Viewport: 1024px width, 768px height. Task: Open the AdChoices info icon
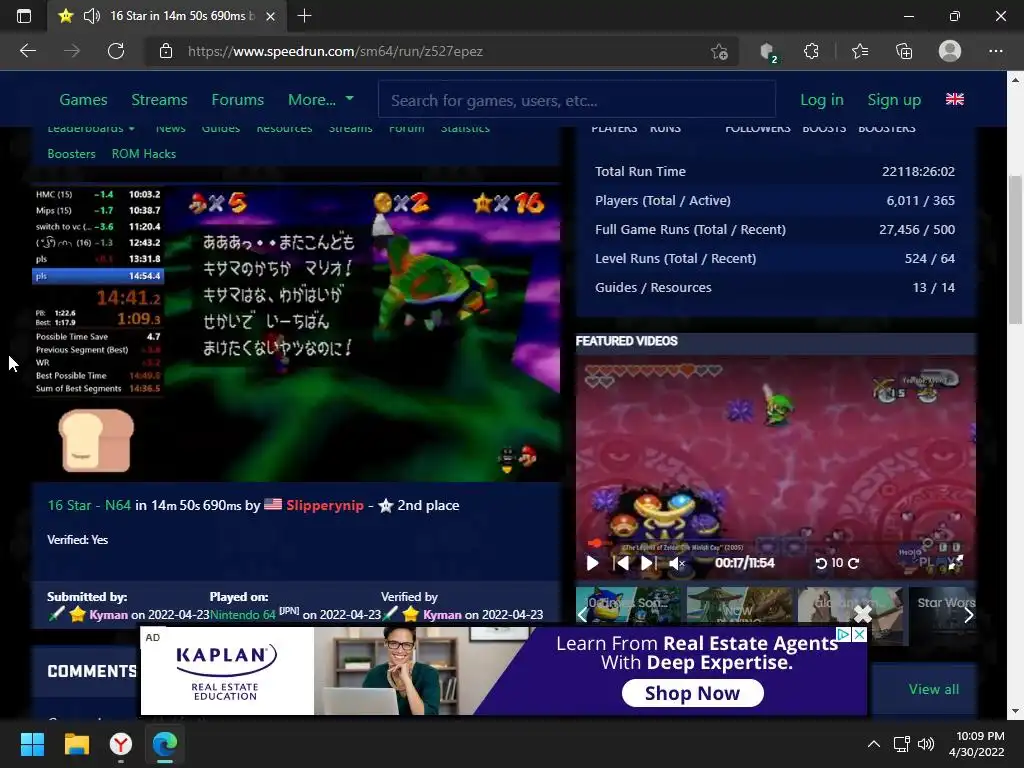pos(844,634)
